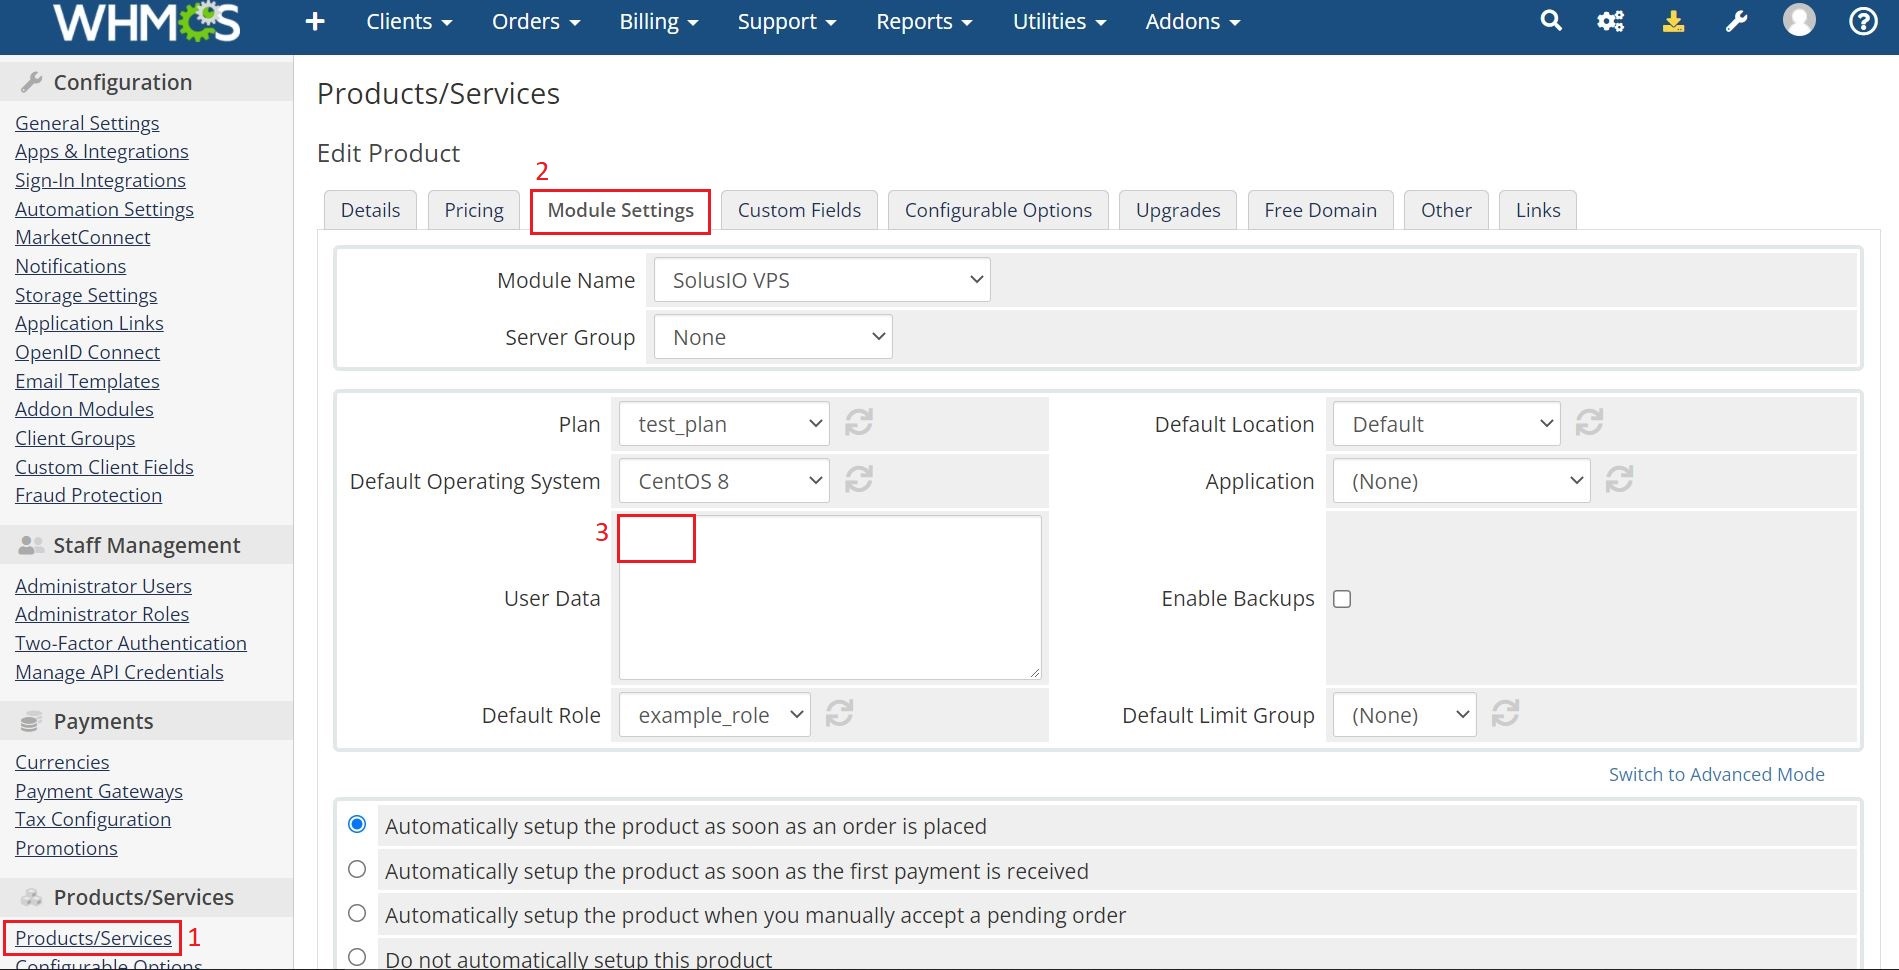Open the Default Location dropdown
Viewport: 1899px width, 970px height.
pyautogui.click(x=1446, y=424)
